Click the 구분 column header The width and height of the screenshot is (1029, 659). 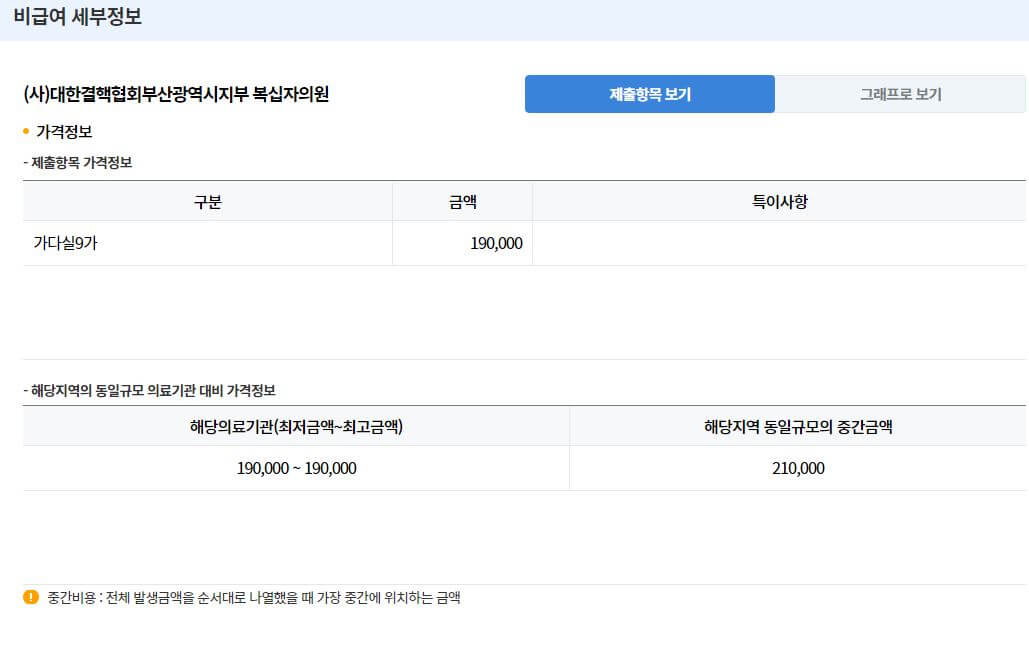coord(207,201)
